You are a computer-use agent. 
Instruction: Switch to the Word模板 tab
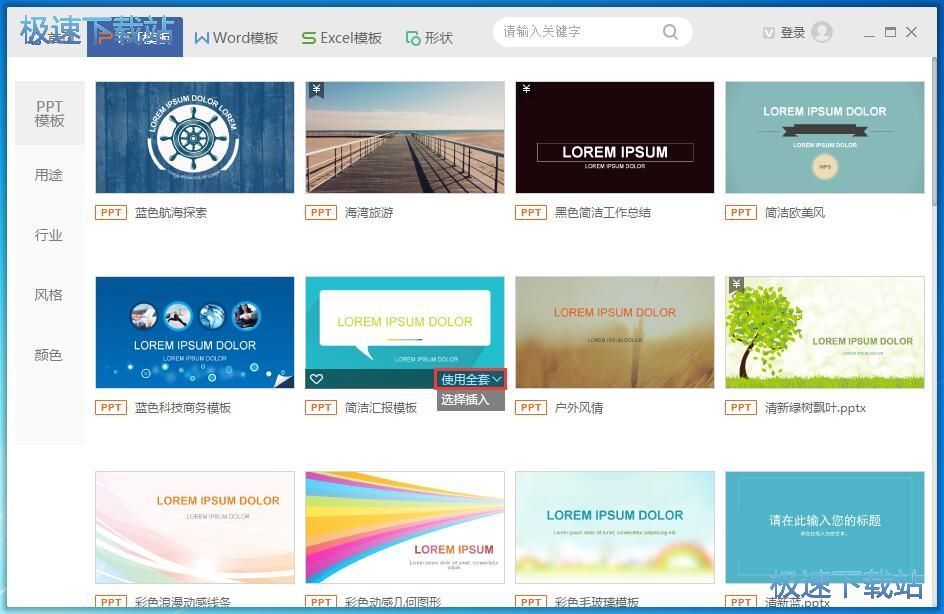tap(236, 38)
